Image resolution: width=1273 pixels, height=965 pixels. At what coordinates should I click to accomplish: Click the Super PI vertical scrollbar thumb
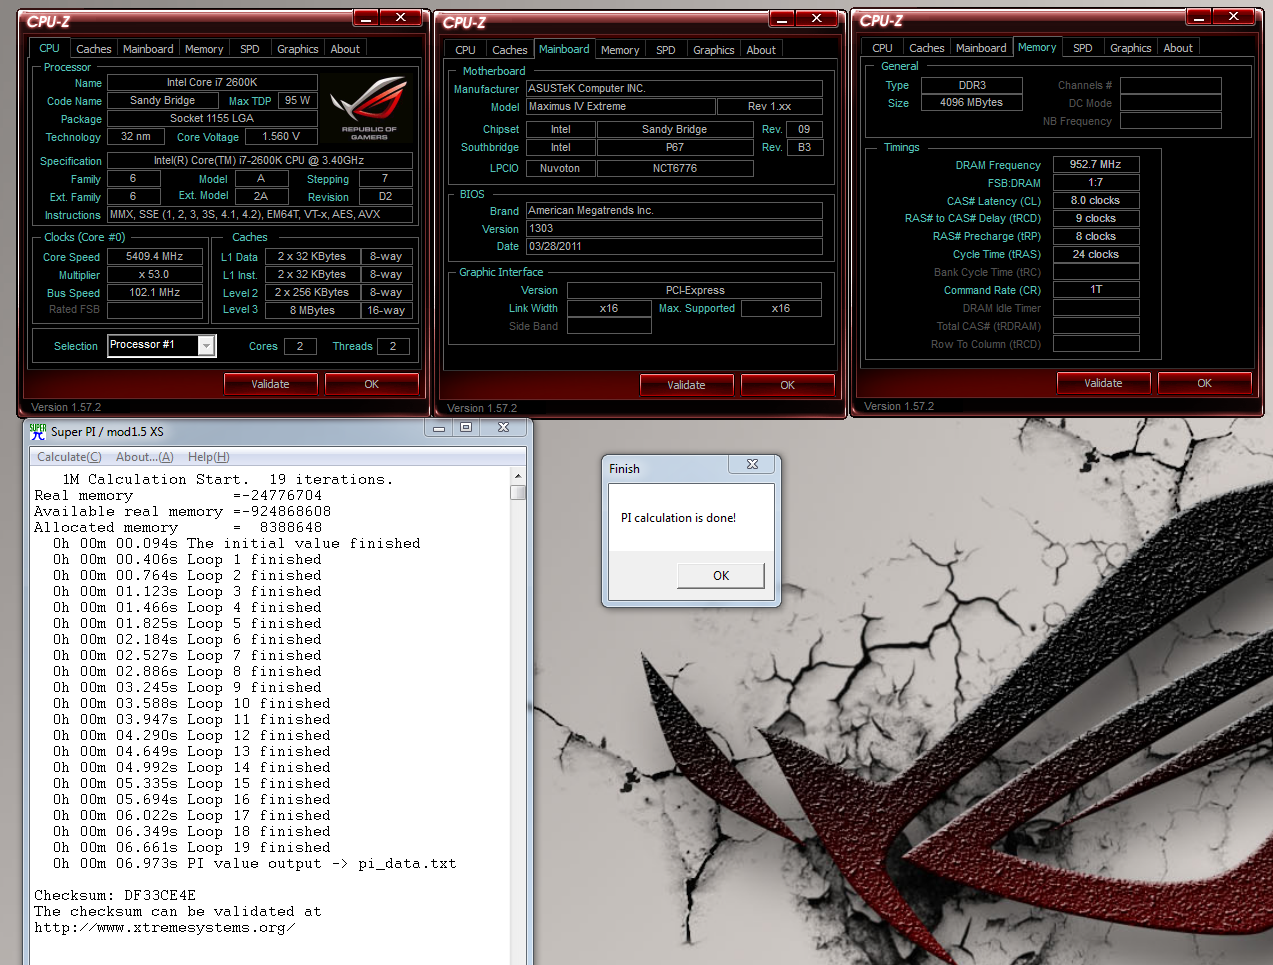(x=517, y=492)
